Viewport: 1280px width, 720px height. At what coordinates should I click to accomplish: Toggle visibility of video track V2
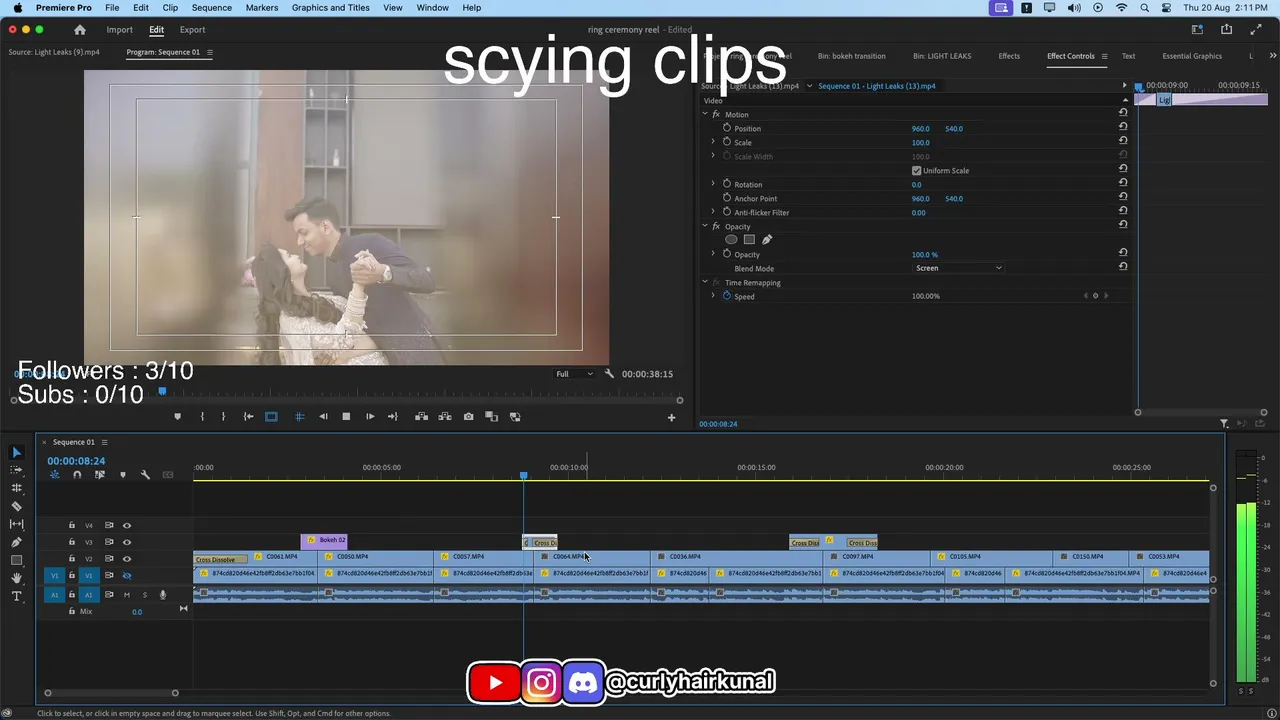tap(127, 559)
